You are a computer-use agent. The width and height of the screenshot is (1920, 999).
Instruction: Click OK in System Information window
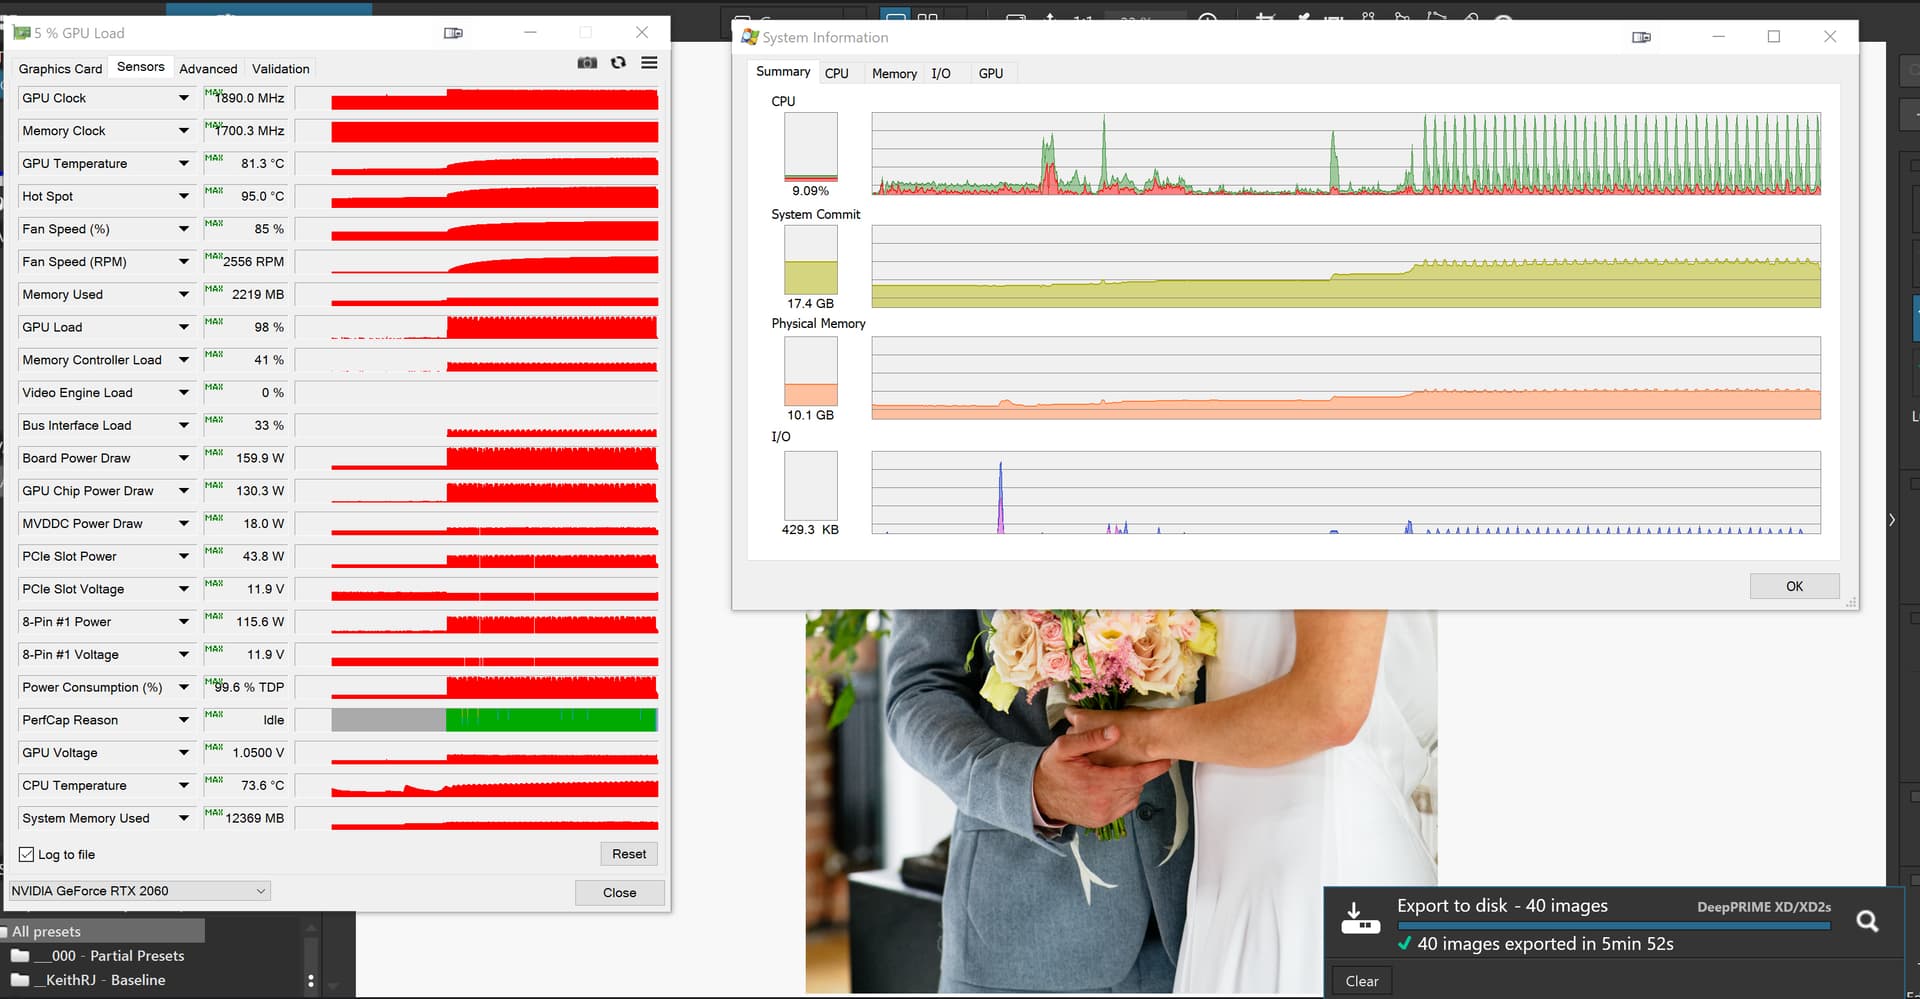point(1794,586)
